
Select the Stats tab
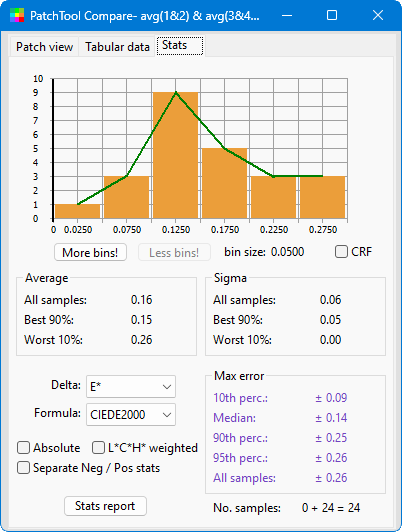pyautogui.click(x=180, y=45)
